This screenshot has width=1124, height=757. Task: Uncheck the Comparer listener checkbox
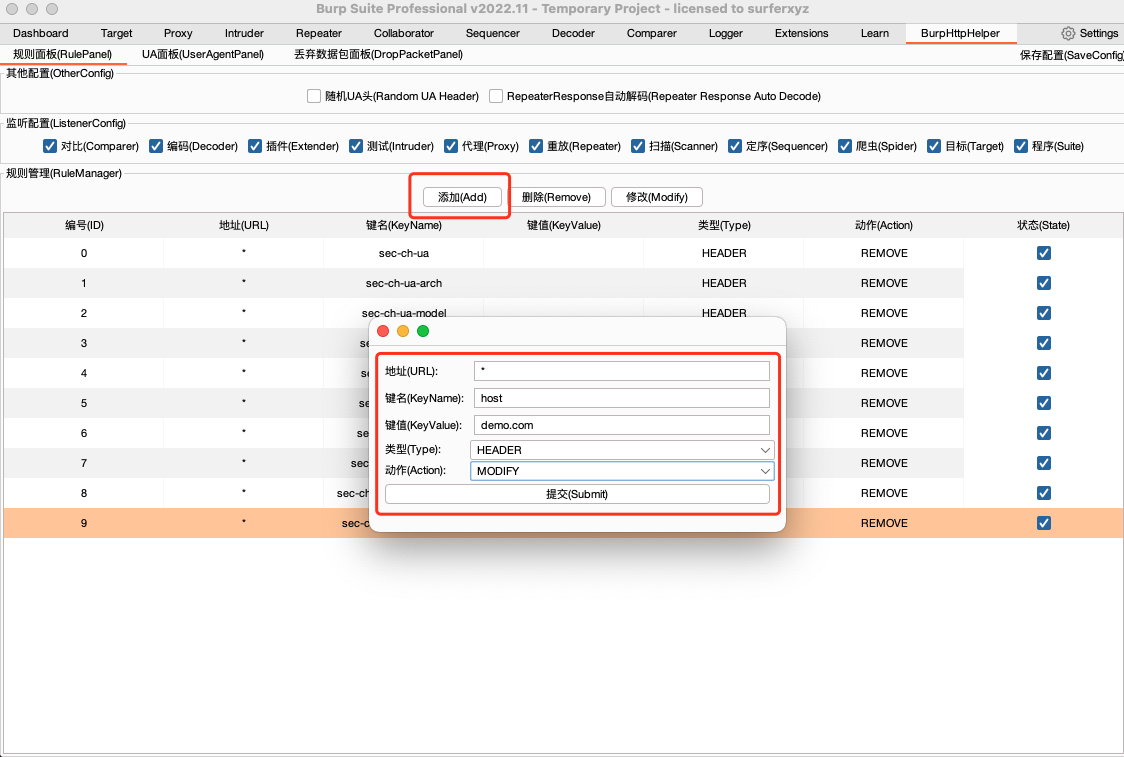(x=49, y=146)
